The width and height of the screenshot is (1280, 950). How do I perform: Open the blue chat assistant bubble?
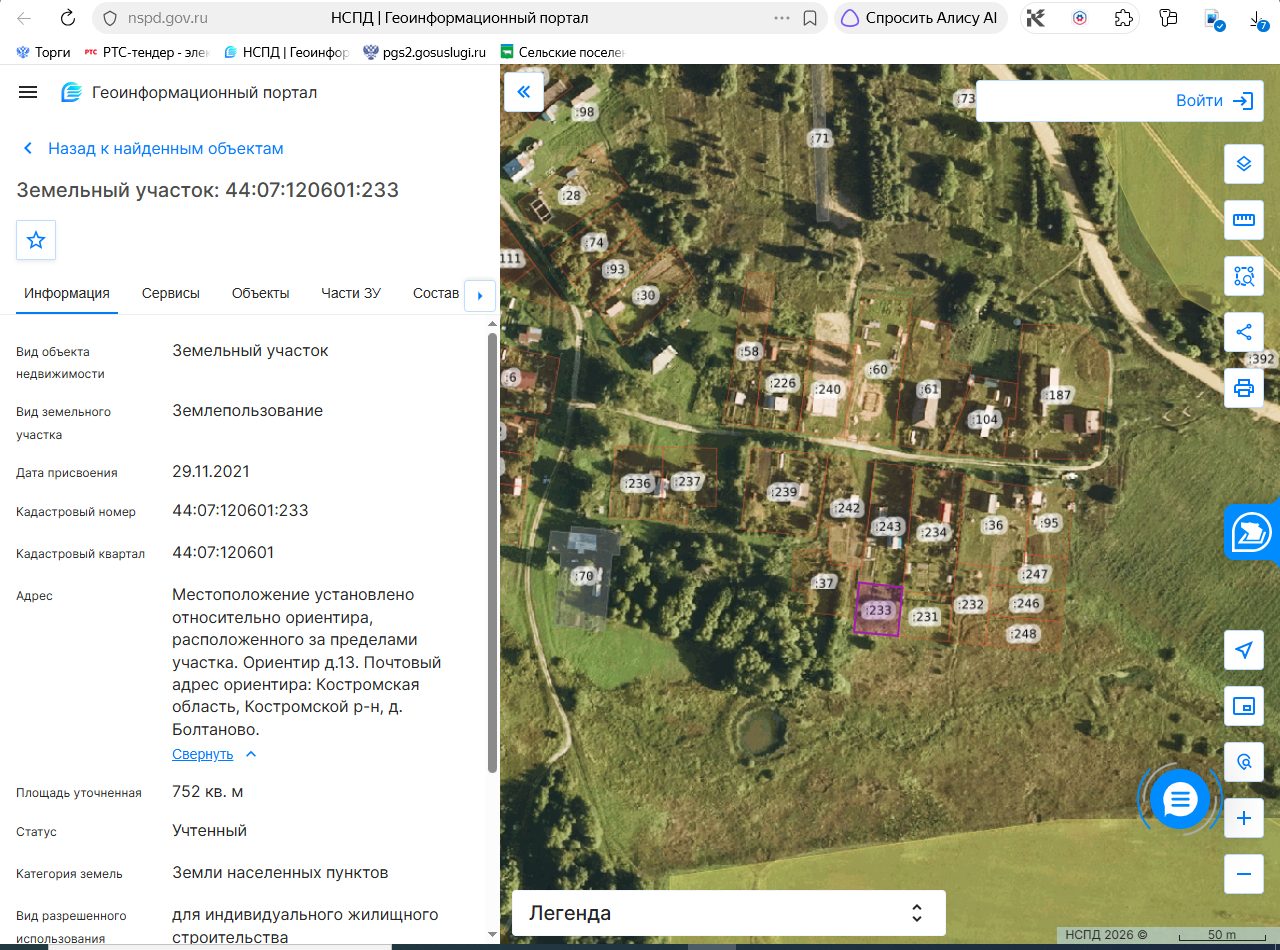[1181, 800]
